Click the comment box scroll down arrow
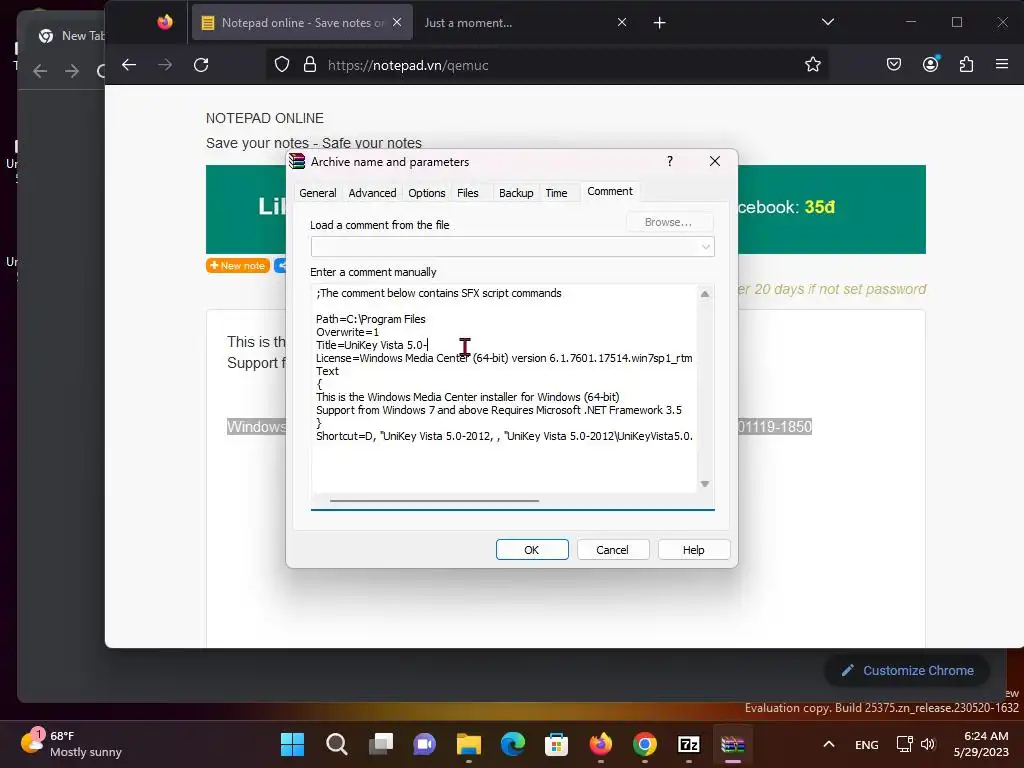This screenshot has width=1024, height=768. 705,484
